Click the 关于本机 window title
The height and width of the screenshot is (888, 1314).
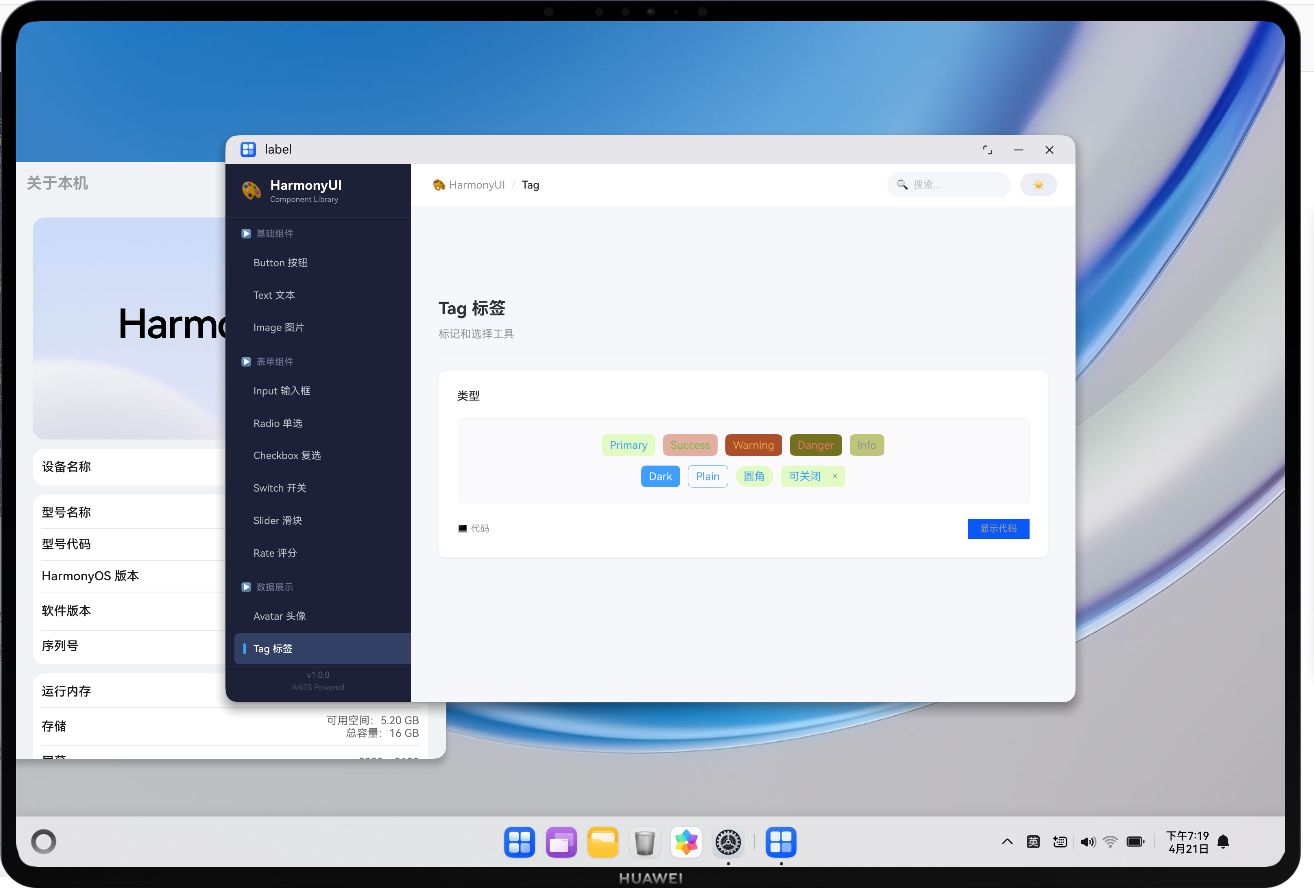click(x=58, y=183)
